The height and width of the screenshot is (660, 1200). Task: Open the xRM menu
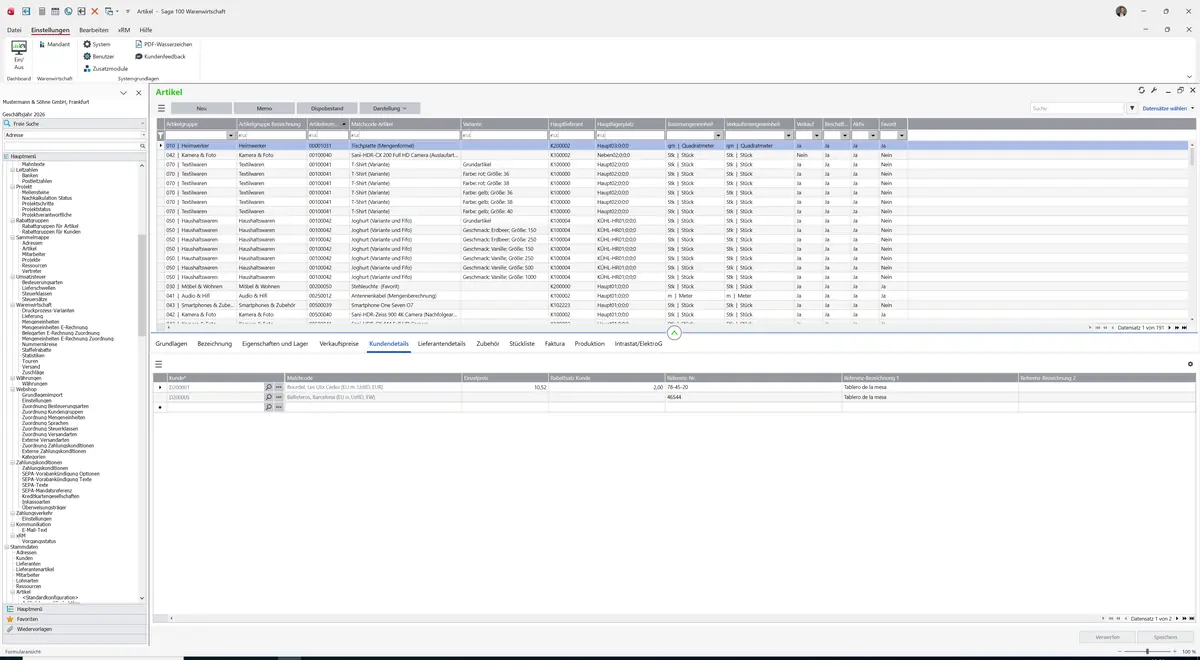click(x=124, y=30)
